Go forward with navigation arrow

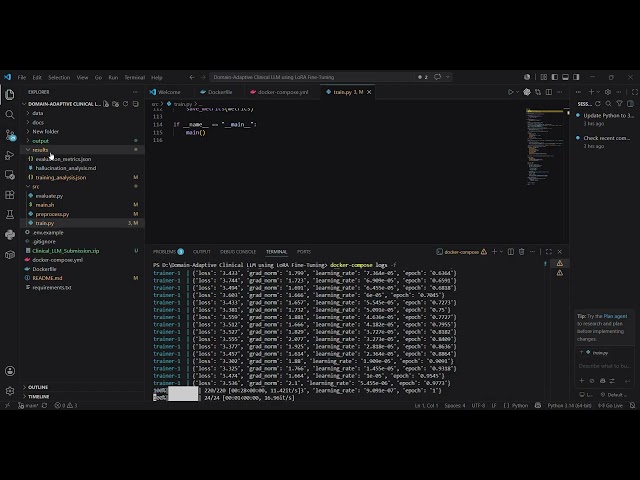coord(203,77)
